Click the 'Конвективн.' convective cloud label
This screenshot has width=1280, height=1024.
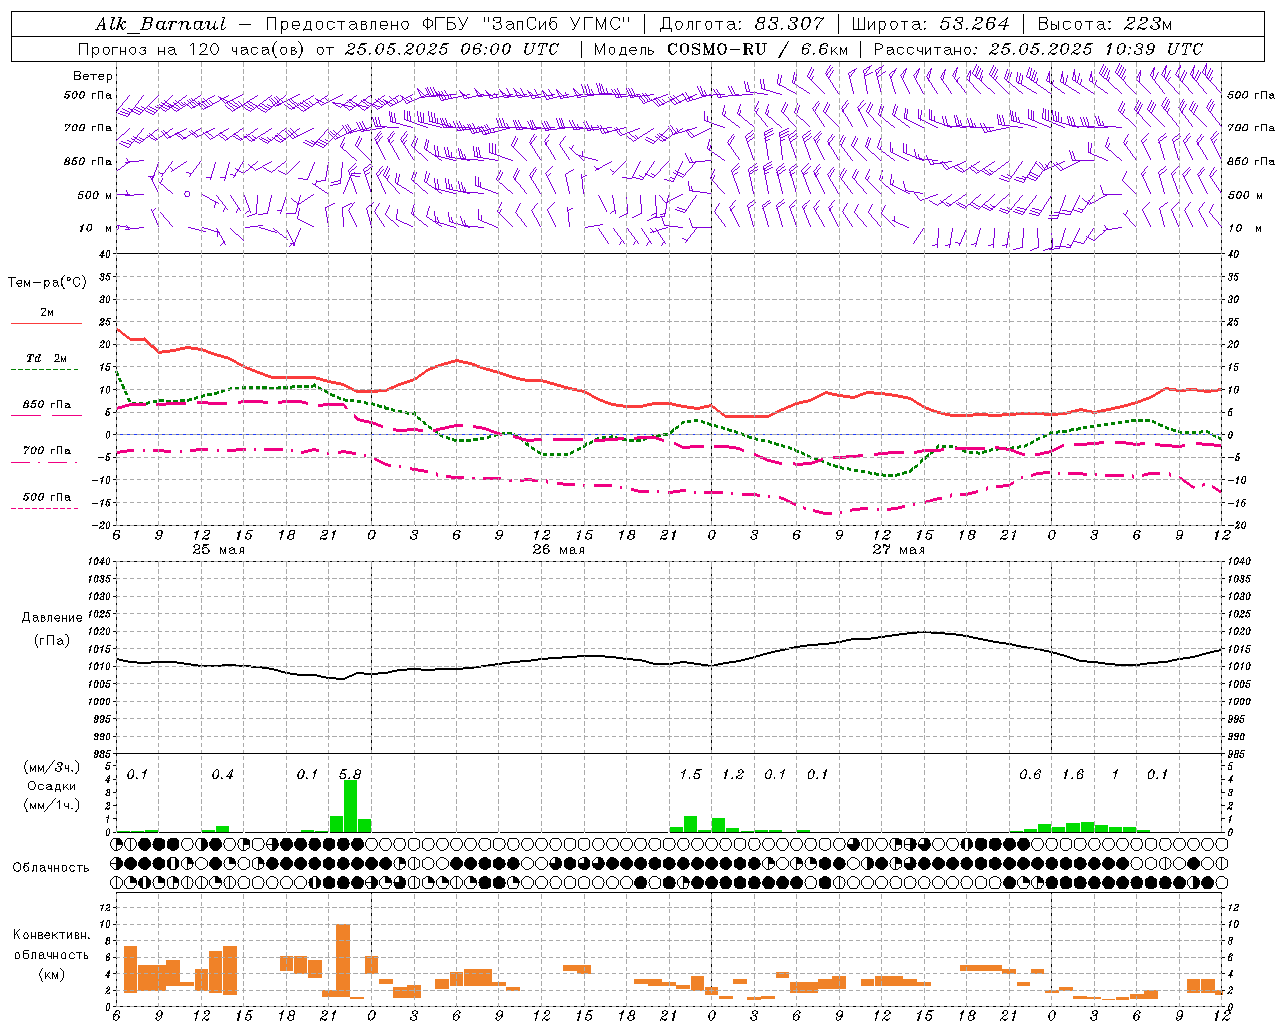click(x=52, y=935)
